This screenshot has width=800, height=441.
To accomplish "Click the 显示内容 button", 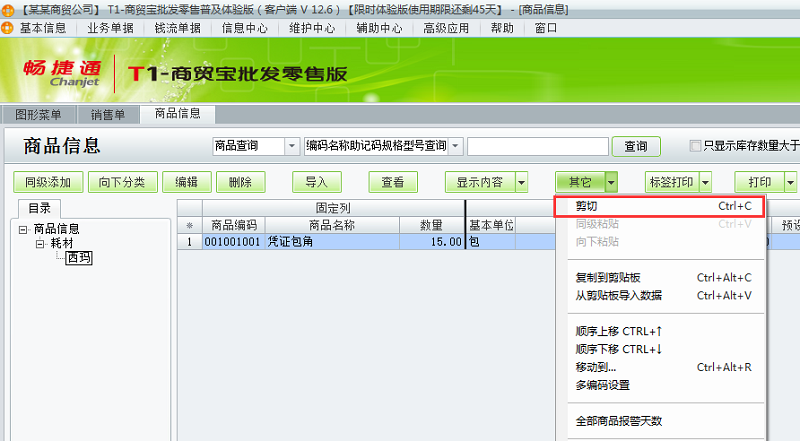I will [x=480, y=182].
